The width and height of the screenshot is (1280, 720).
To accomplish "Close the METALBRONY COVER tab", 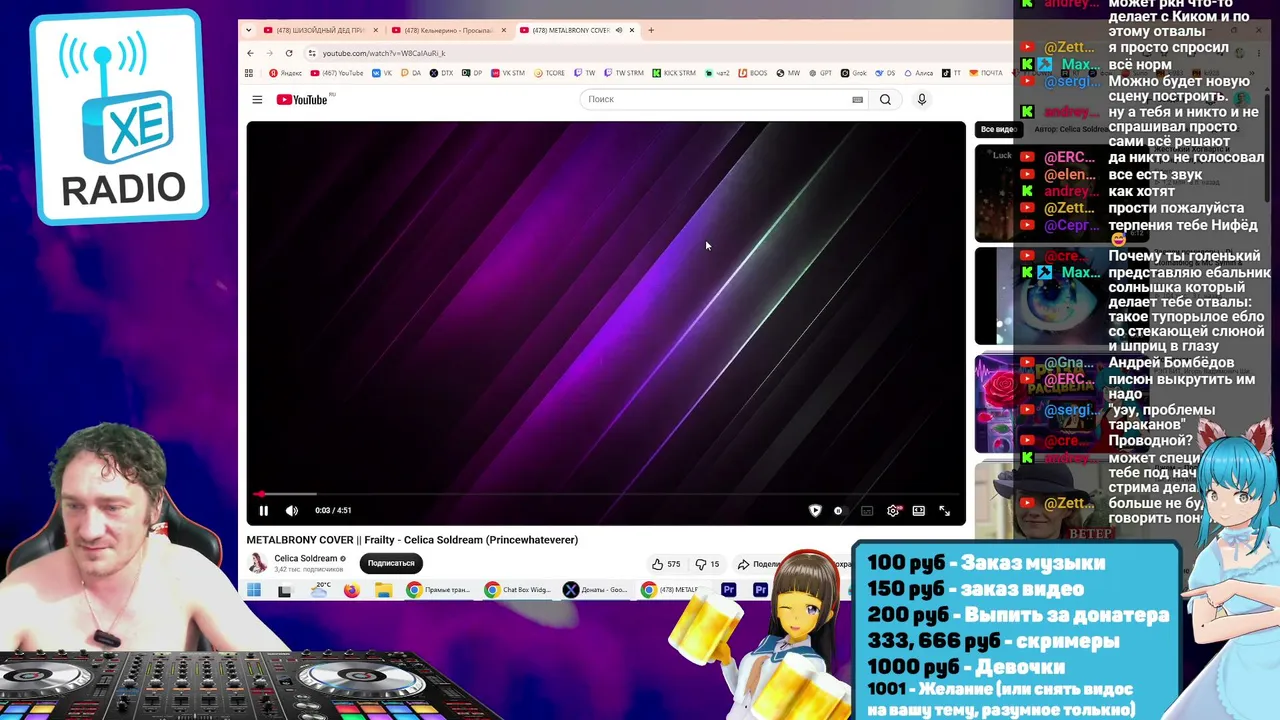I will pyautogui.click(x=632, y=30).
